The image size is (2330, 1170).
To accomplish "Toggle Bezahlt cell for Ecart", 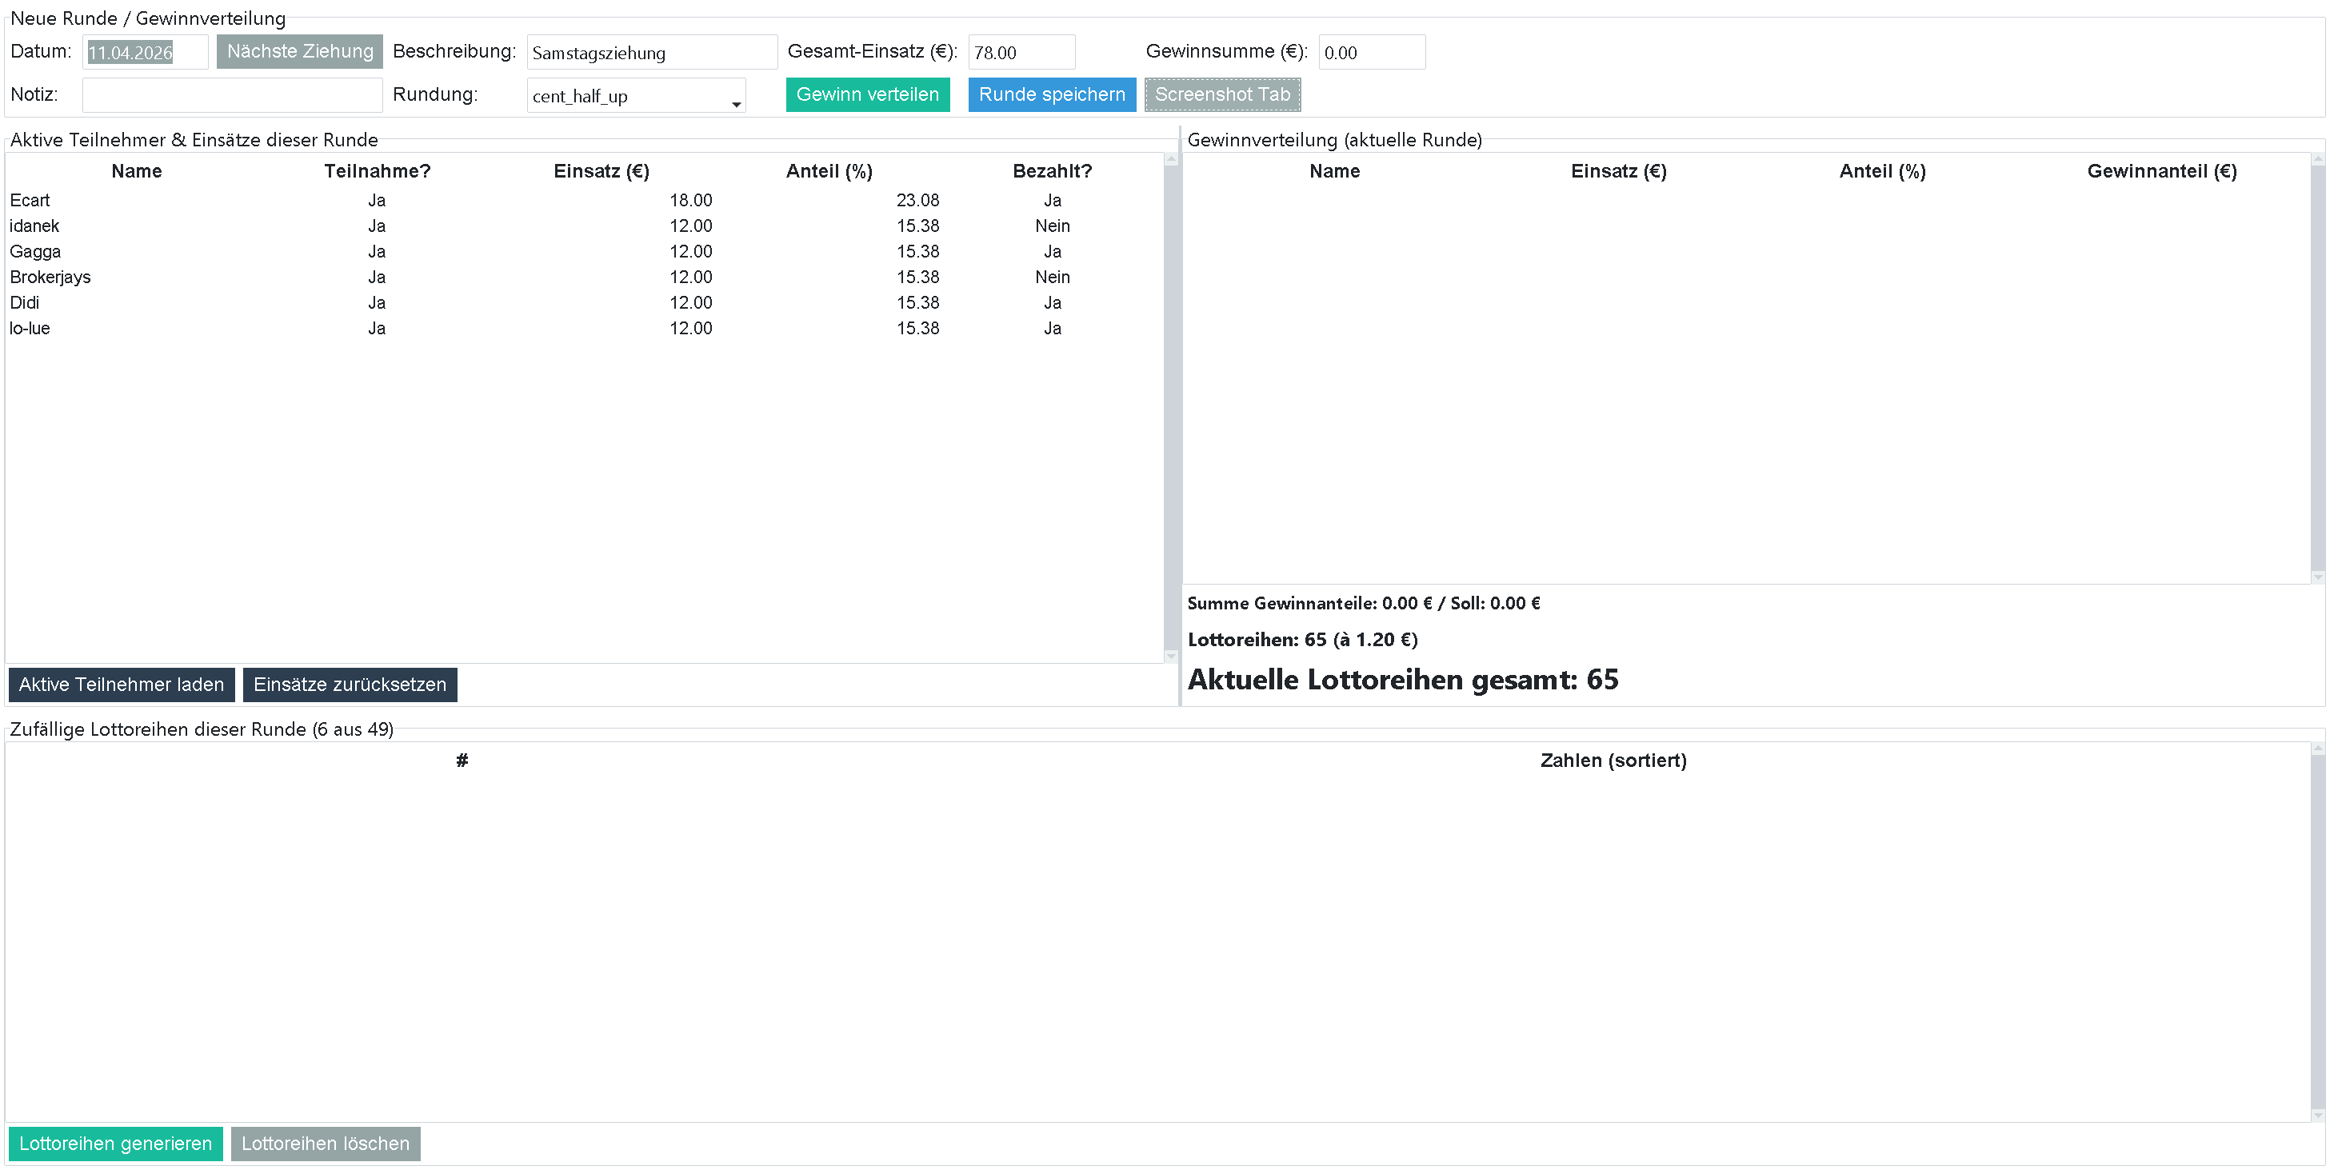I will [x=1052, y=200].
